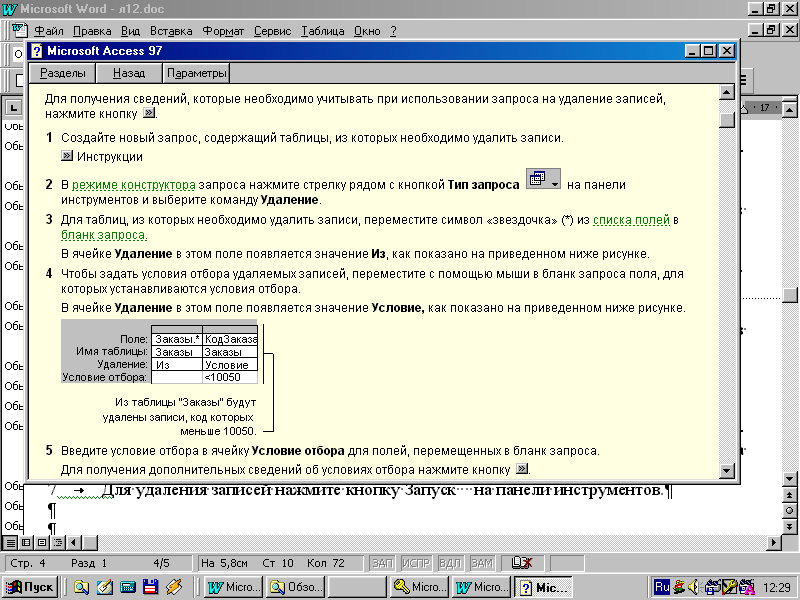Switch to the question-mark Mic... taskbar button
The width and height of the screenshot is (800, 600).
543,587
